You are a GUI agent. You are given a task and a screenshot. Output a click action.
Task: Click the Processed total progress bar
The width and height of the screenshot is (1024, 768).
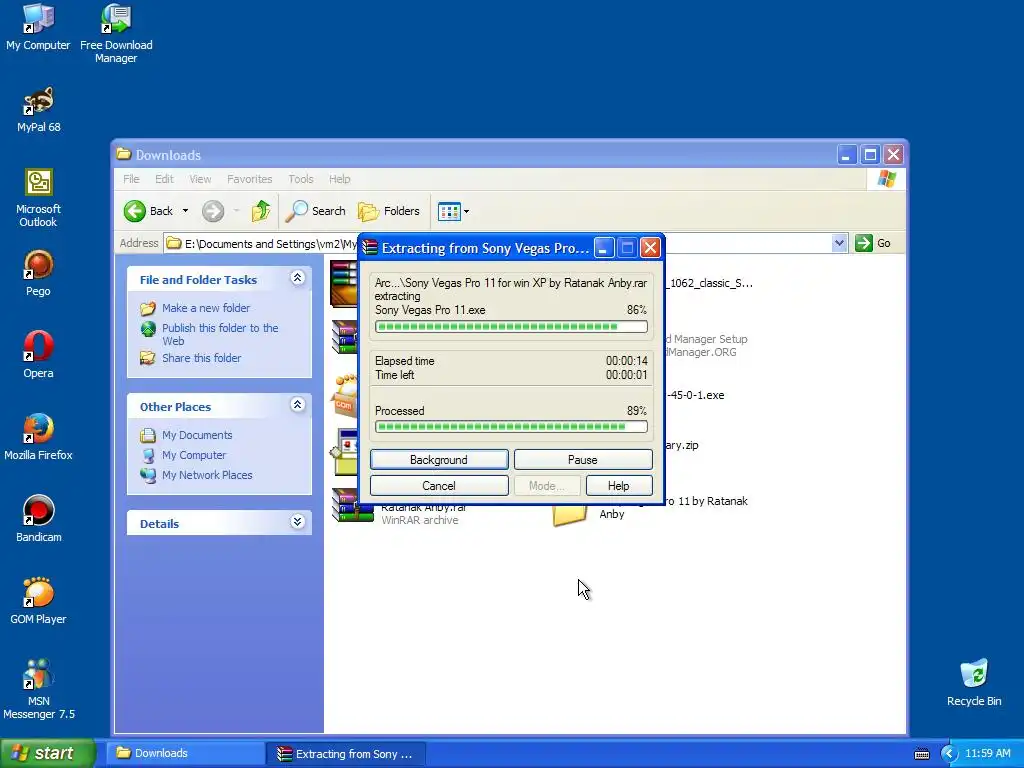point(511,427)
